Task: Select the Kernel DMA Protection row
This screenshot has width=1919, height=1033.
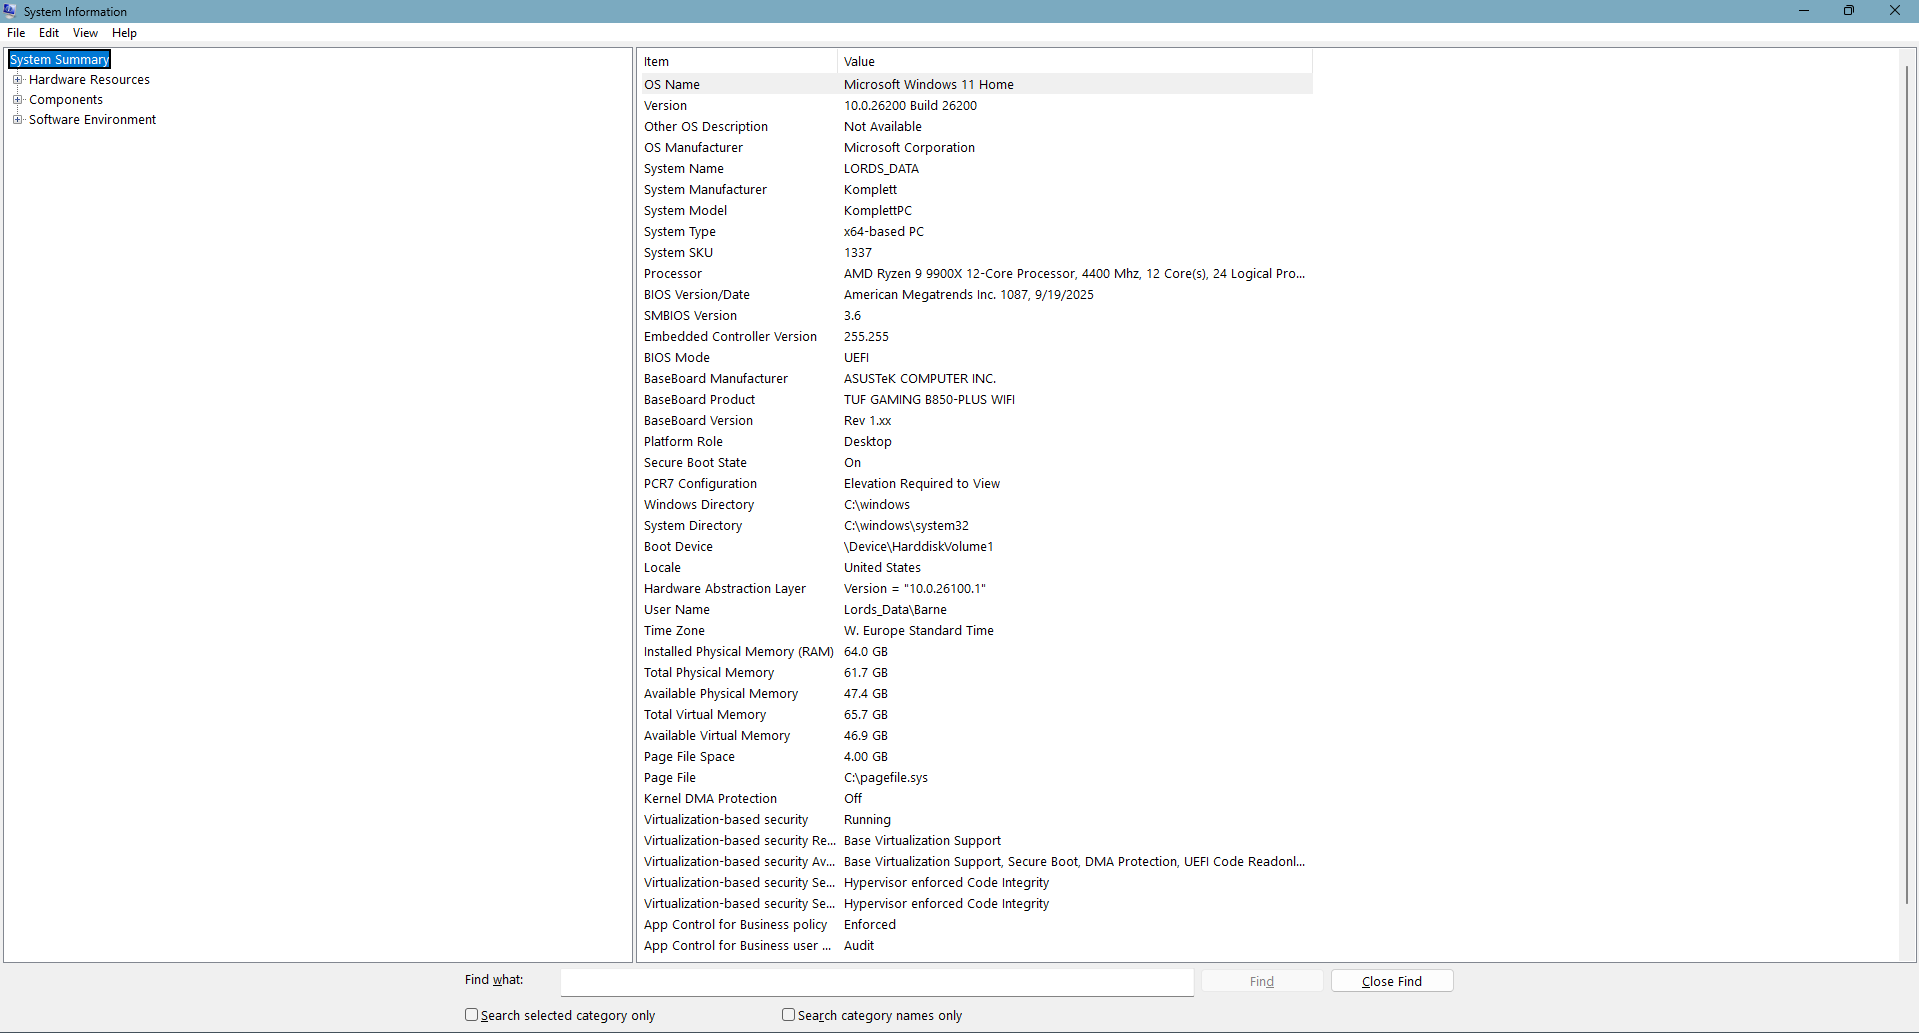Action: click(x=977, y=799)
